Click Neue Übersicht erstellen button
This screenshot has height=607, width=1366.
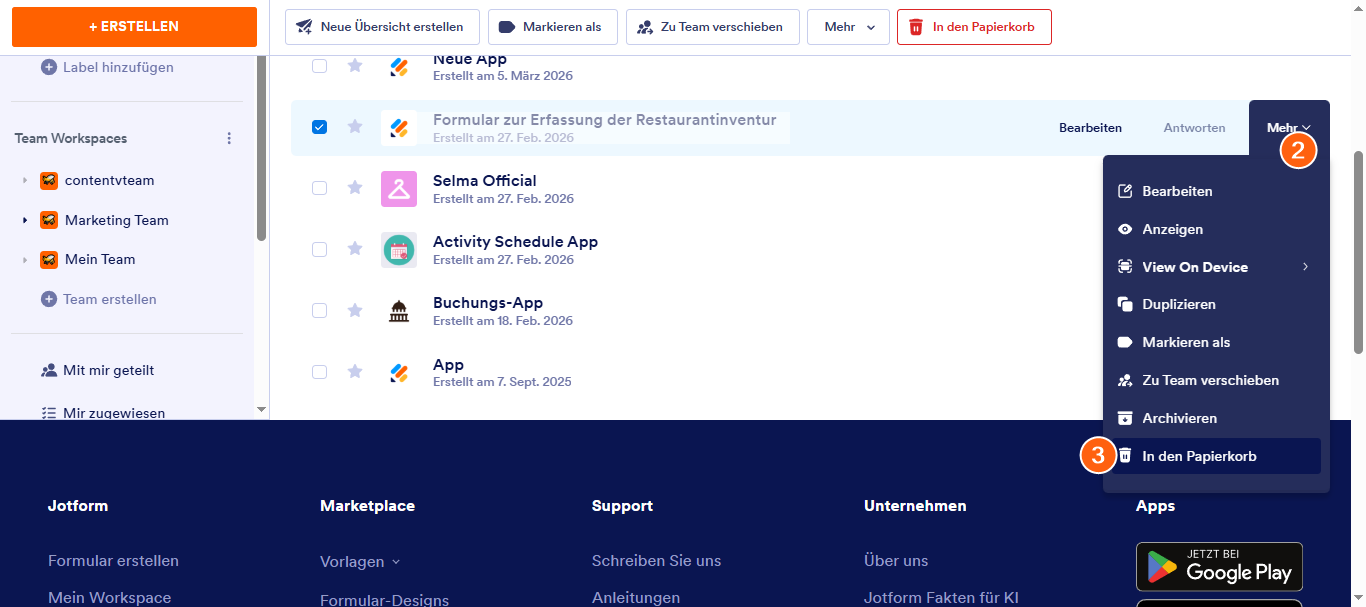tap(382, 27)
